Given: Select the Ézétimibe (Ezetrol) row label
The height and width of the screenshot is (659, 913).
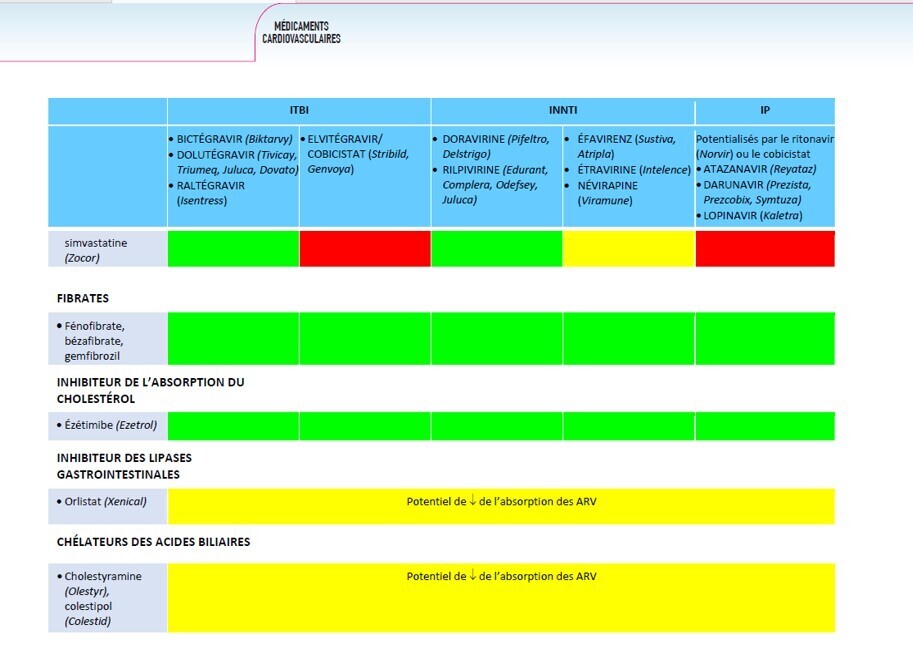Looking at the screenshot, I should click(108, 426).
